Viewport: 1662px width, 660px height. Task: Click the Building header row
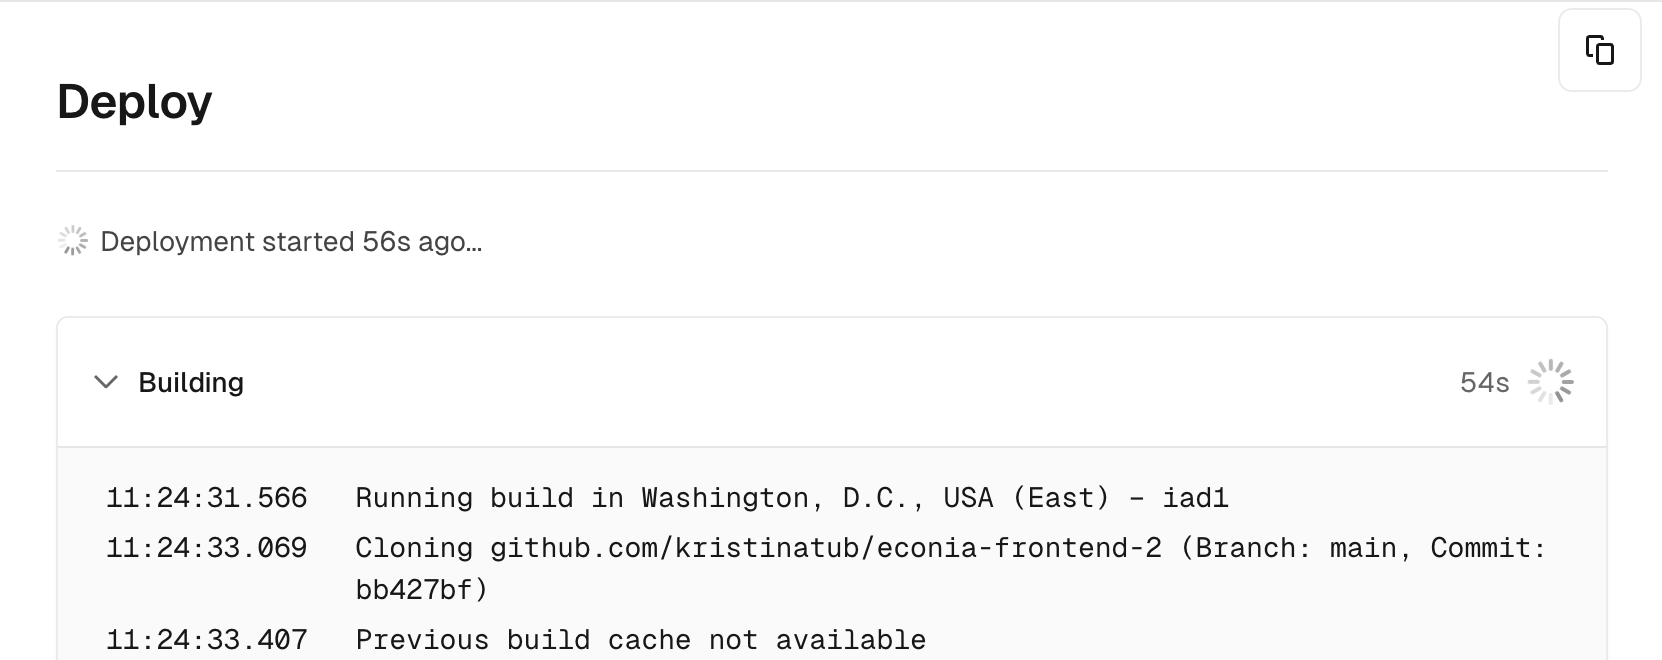click(832, 382)
